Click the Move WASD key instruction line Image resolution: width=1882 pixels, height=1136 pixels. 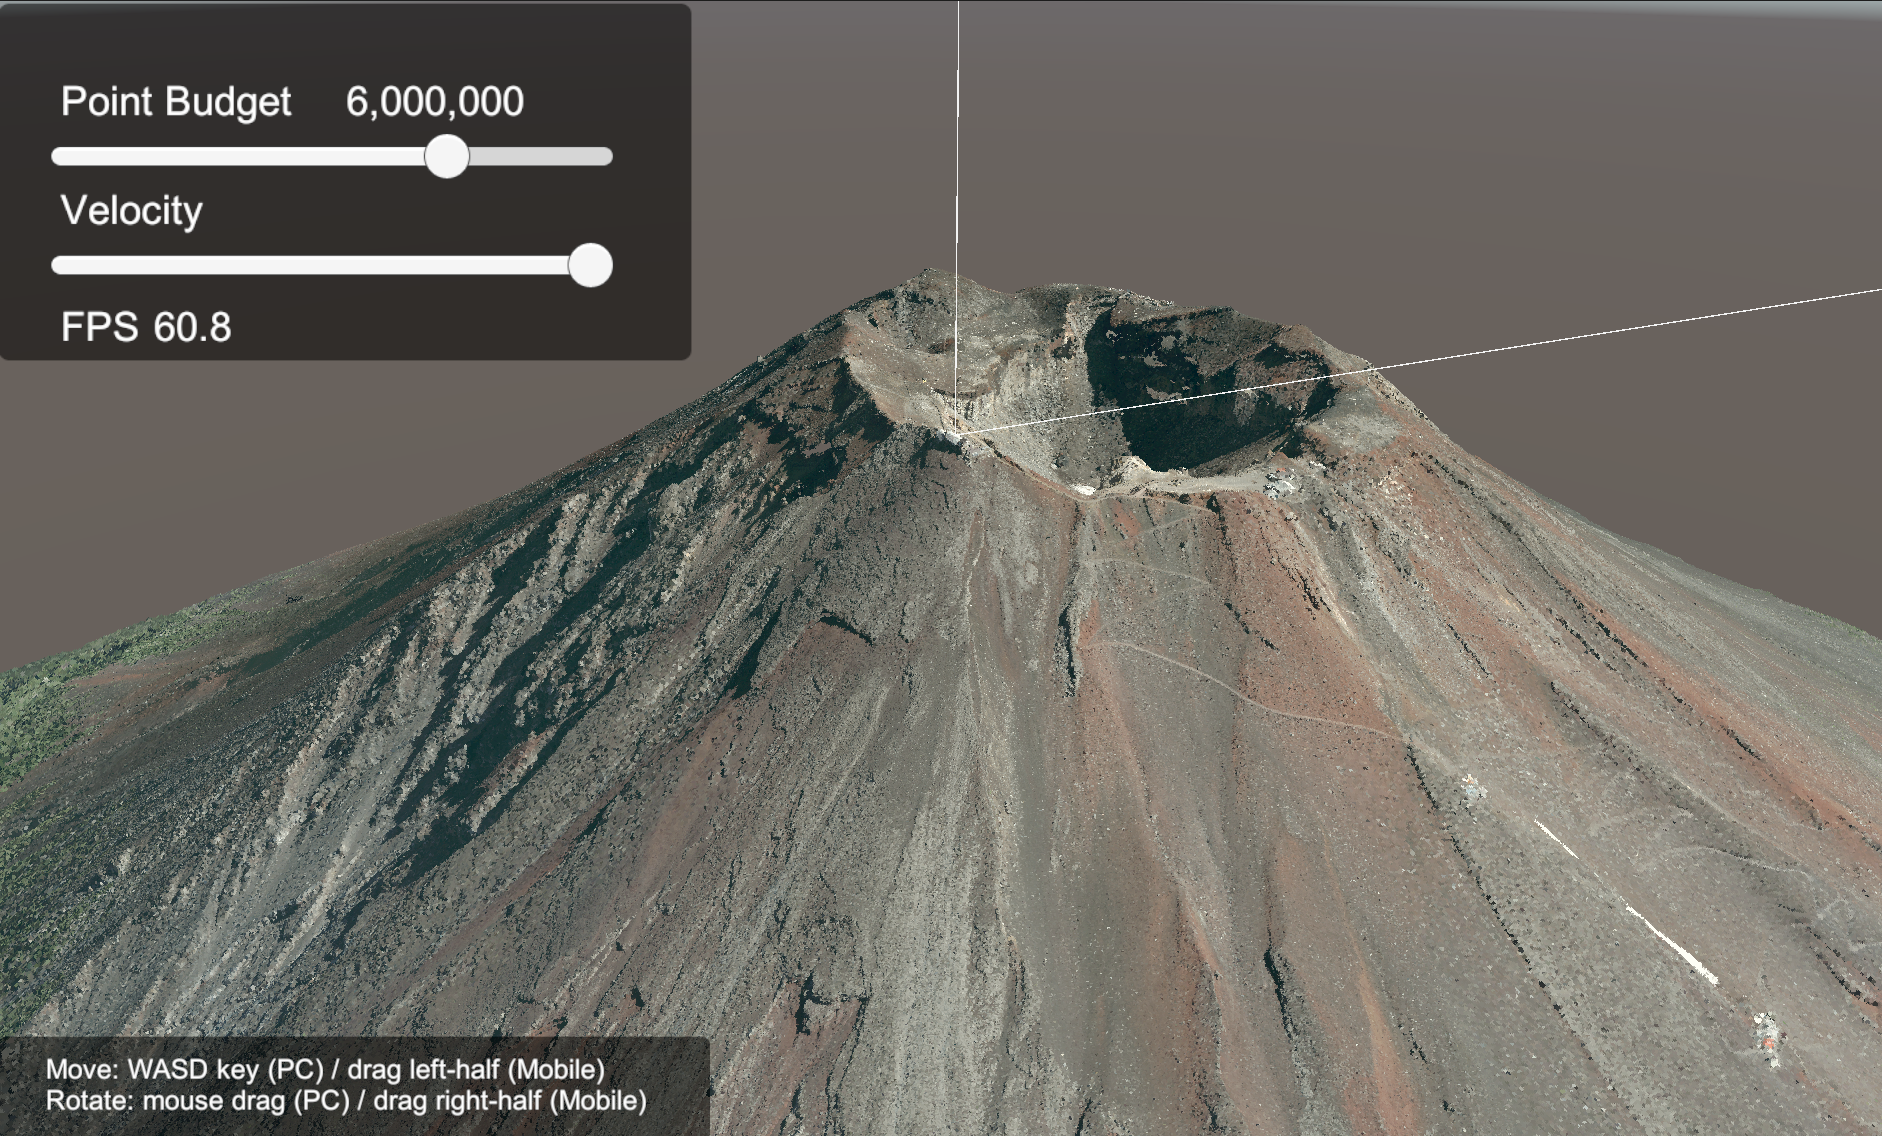coord(325,1069)
